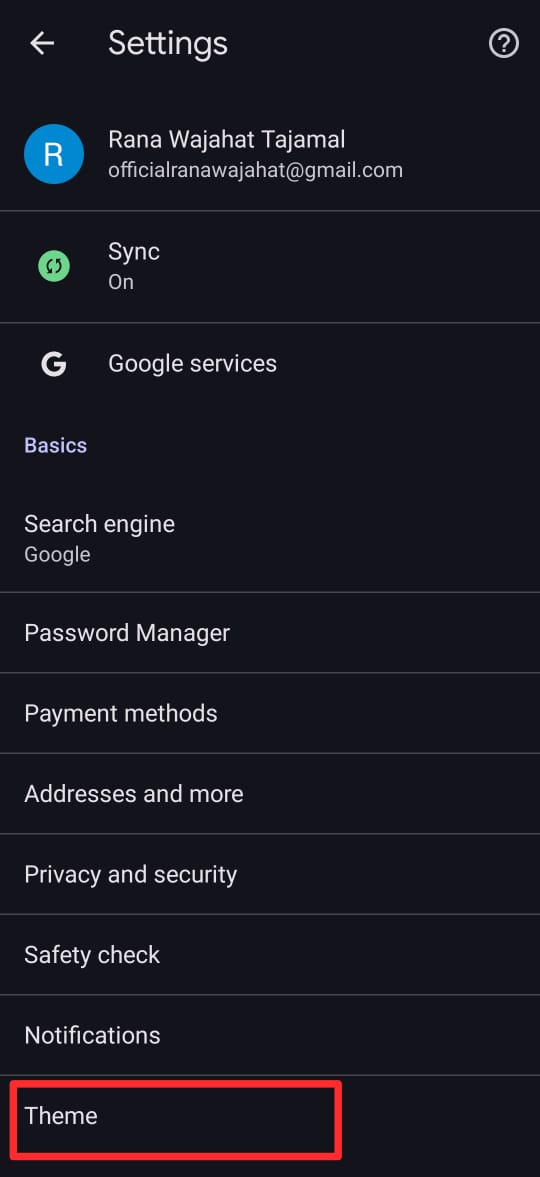Tap the Basics section header
This screenshot has width=540, height=1177.
point(56,445)
